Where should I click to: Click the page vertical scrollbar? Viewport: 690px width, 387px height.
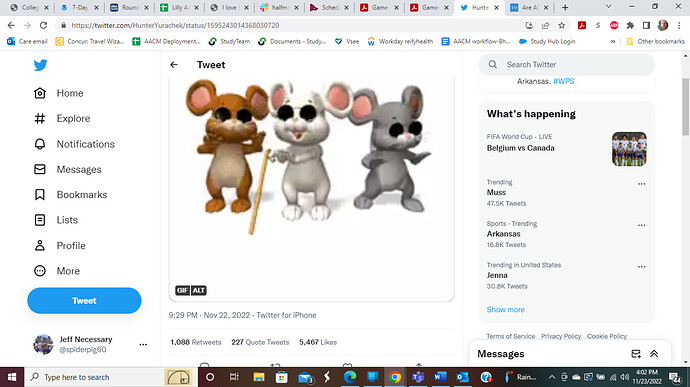tap(686, 107)
